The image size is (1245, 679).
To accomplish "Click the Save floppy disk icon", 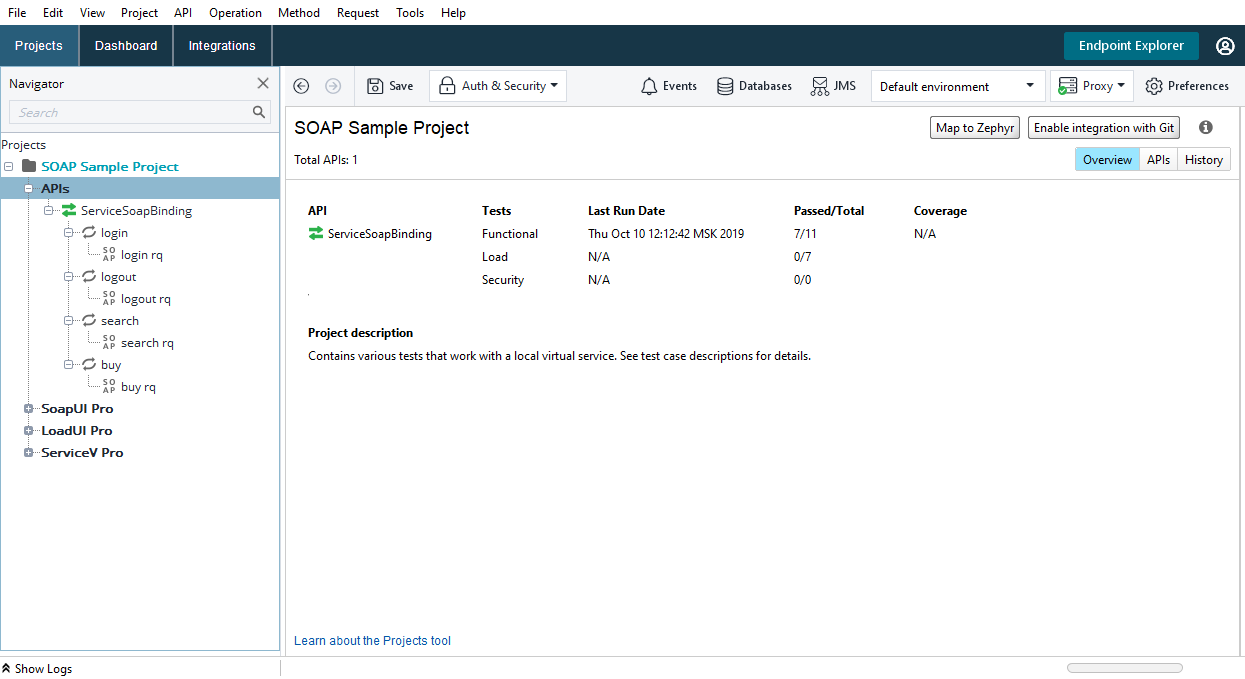I will coord(375,86).
